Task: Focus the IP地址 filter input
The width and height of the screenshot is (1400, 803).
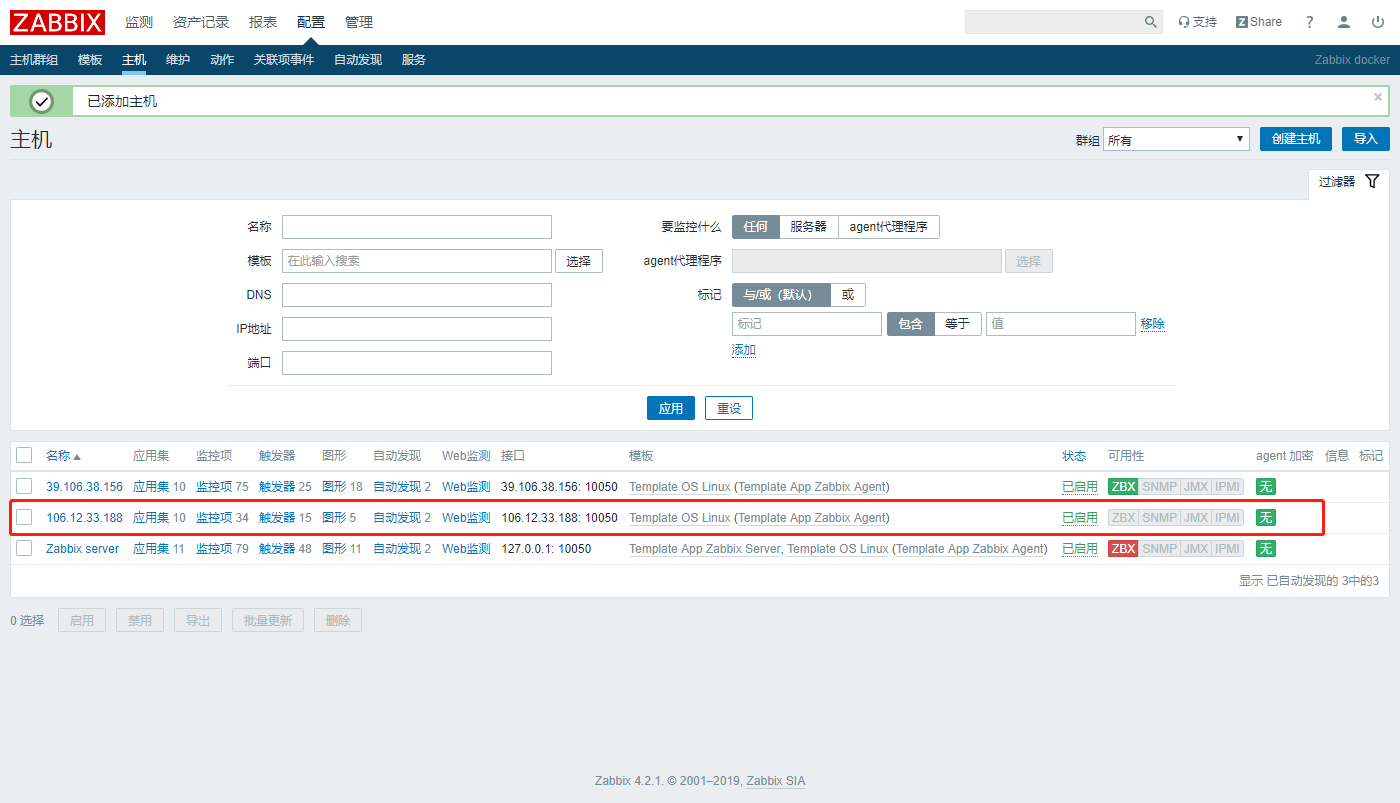Action: click(417, 329)
